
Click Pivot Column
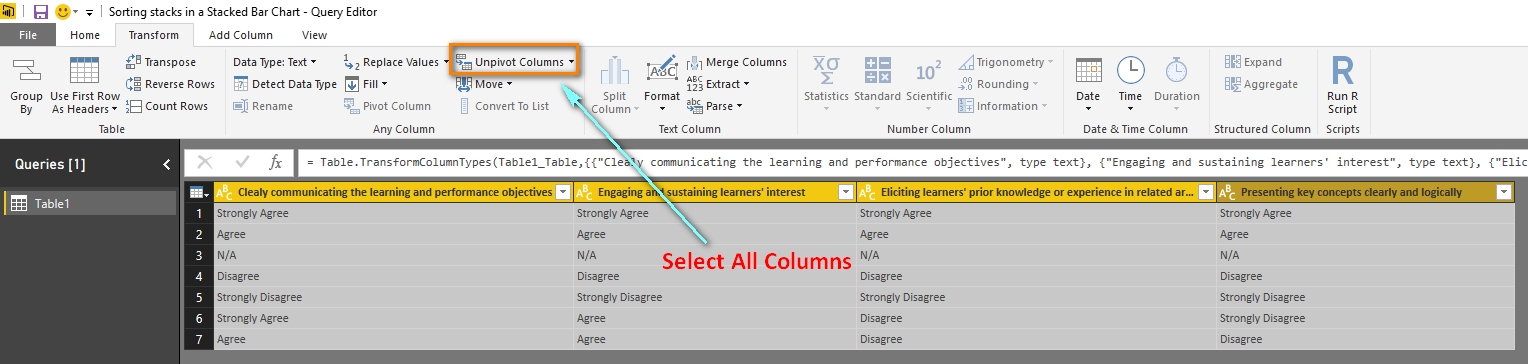click(x=387, y=106)
